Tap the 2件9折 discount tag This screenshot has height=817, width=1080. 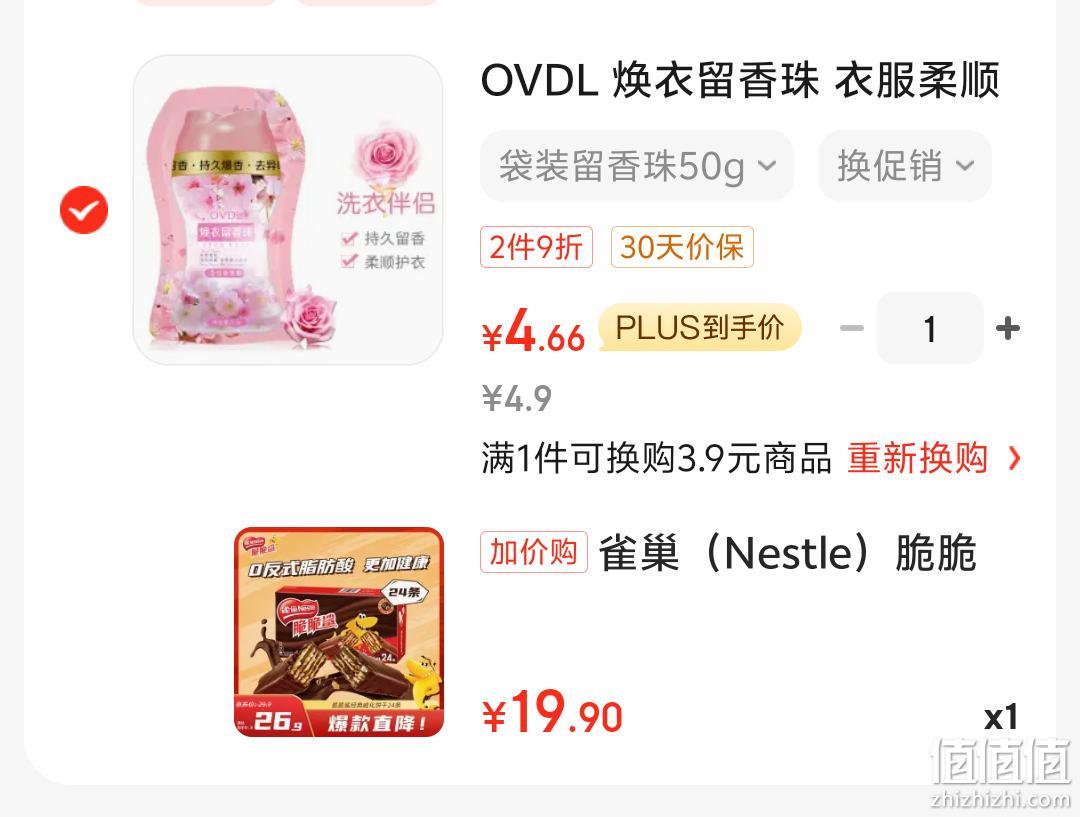click(x=536, y=247)
